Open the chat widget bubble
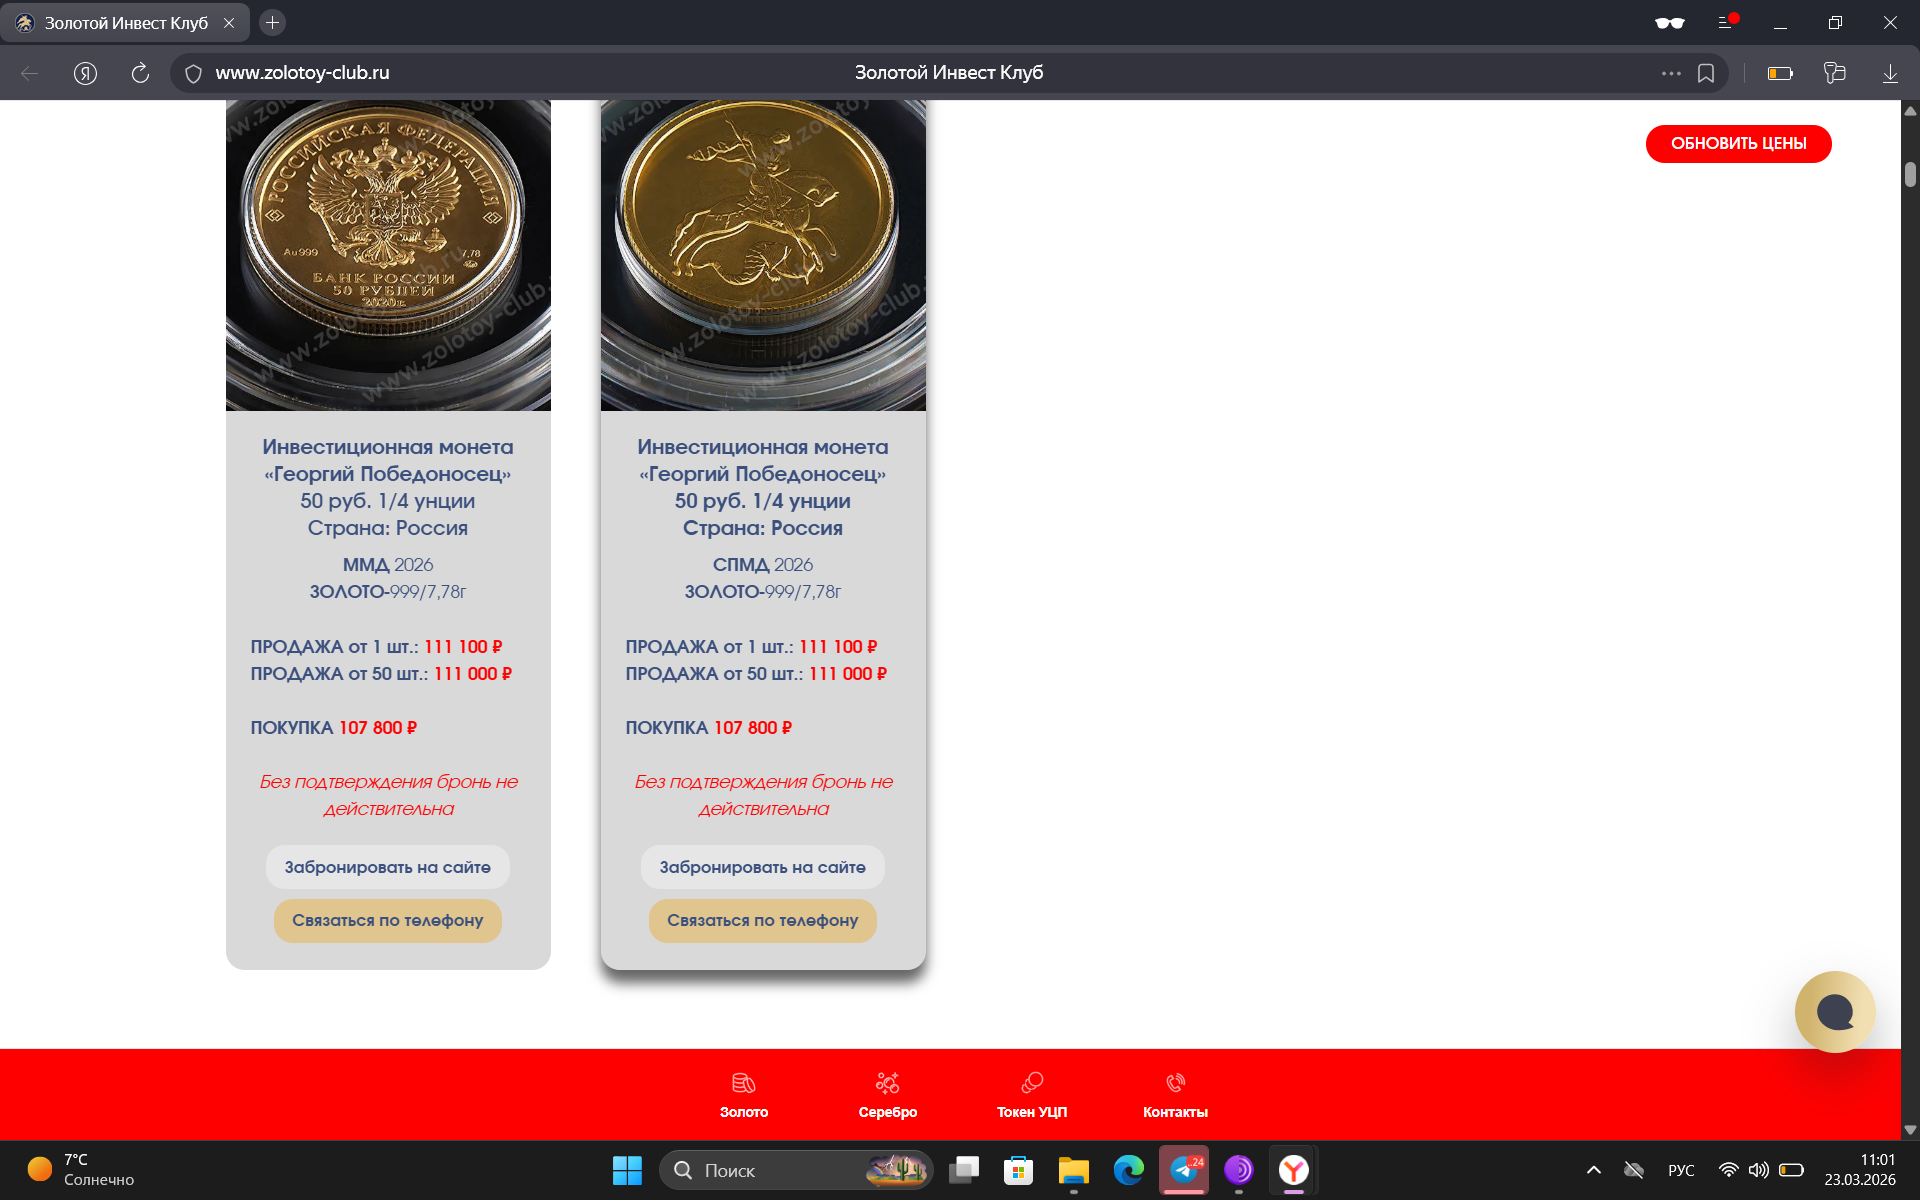Viewport: 1920px width, 1200px height. [x=1834, y=1012]
